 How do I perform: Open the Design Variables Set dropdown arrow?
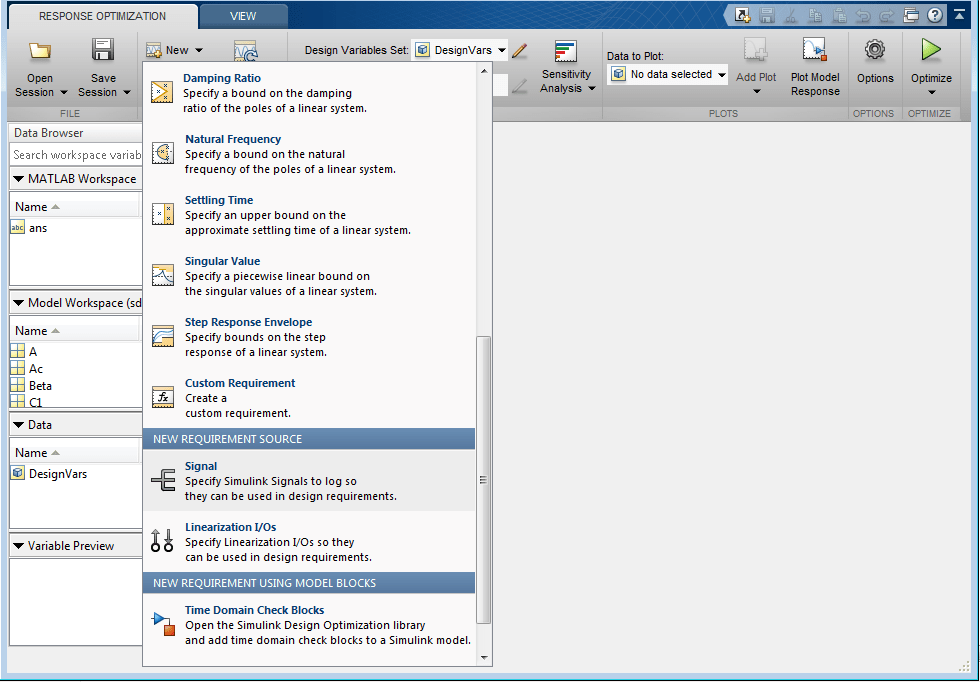pyautogui.click(x=501, y=51)
